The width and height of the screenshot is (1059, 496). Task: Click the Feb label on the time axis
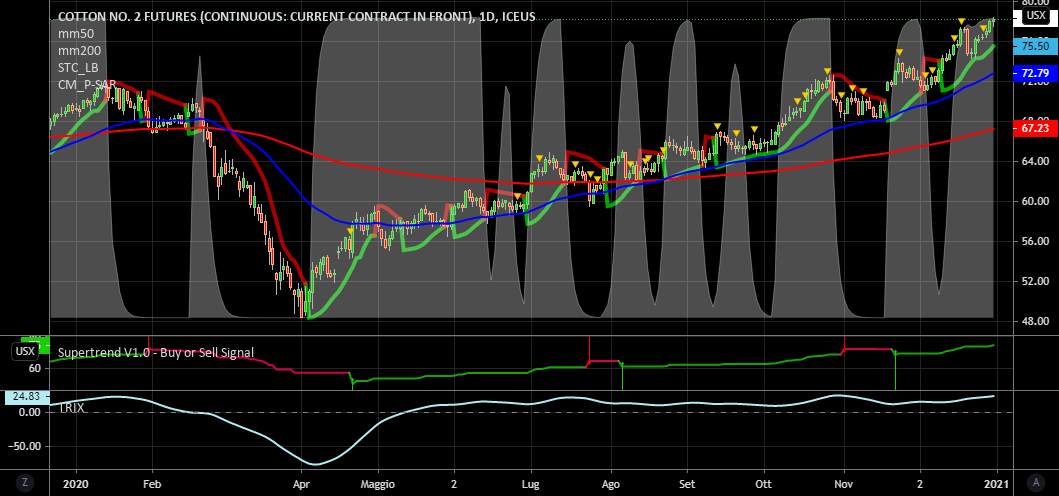click(x=152, y=482)
